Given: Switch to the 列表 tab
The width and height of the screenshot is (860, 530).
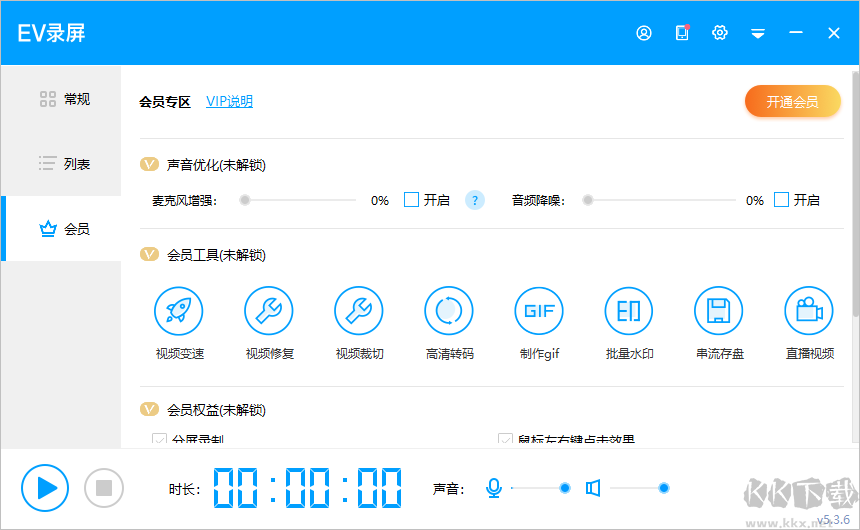Looking at the screenshot, I should [x=61, y=163].
